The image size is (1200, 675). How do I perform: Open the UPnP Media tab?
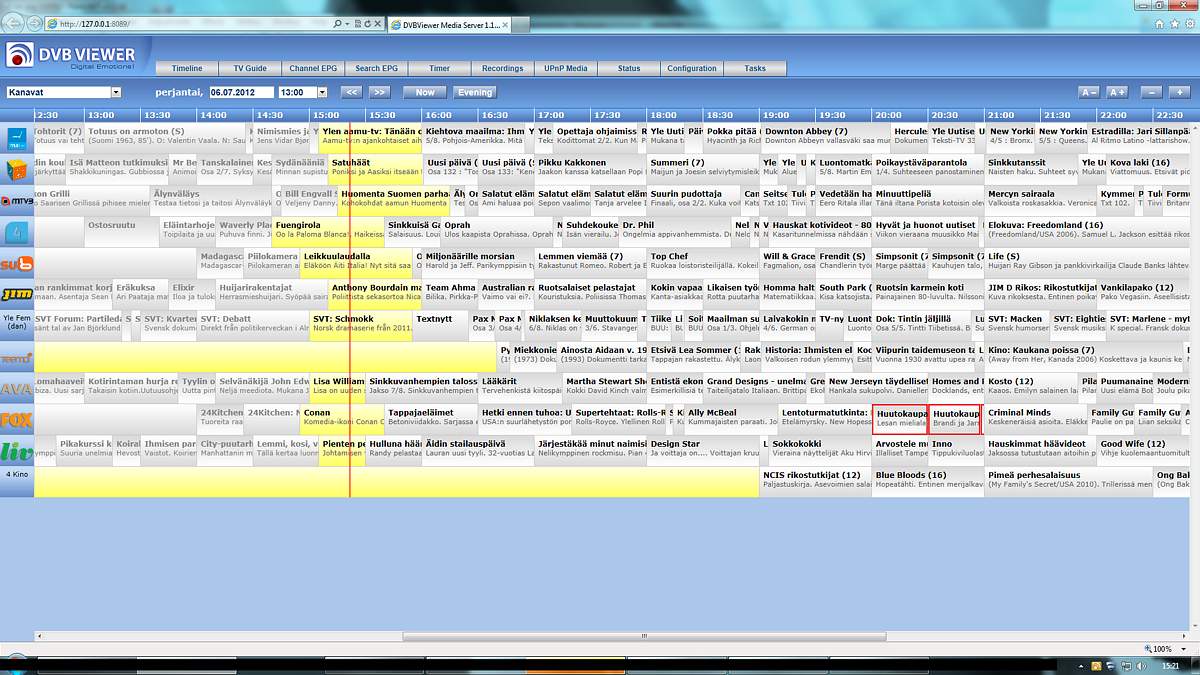565,68
